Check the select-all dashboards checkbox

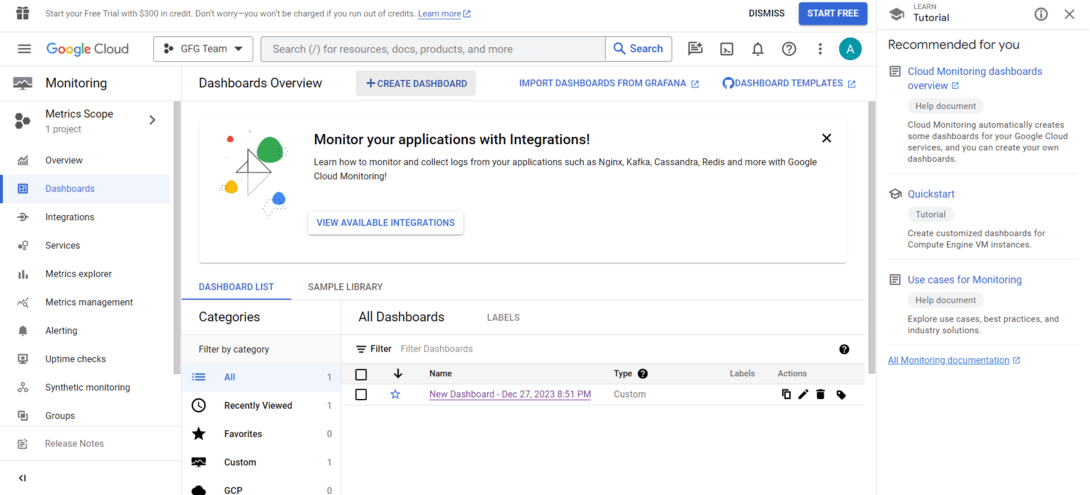click(361, 374)
